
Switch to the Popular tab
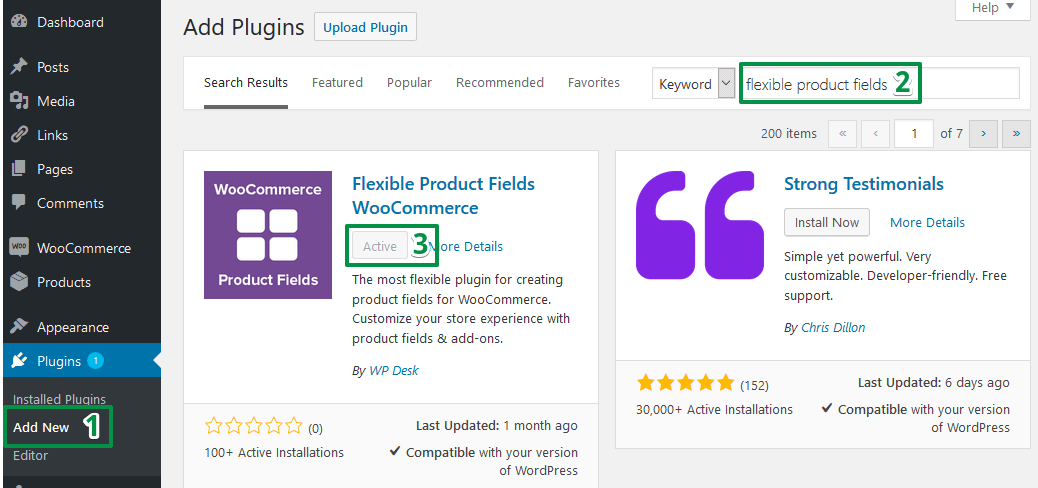pyautogui.click(x=409, y=83)
